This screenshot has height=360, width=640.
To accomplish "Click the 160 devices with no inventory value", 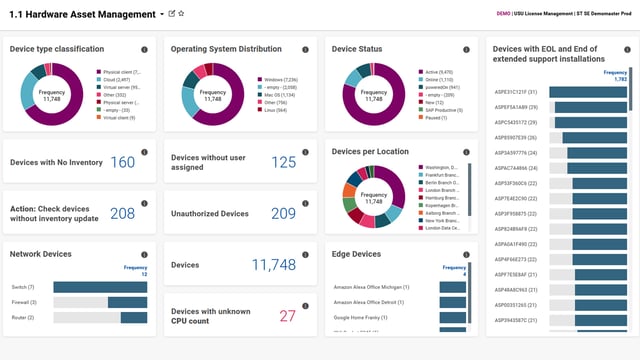I will (x=123, y=162).
